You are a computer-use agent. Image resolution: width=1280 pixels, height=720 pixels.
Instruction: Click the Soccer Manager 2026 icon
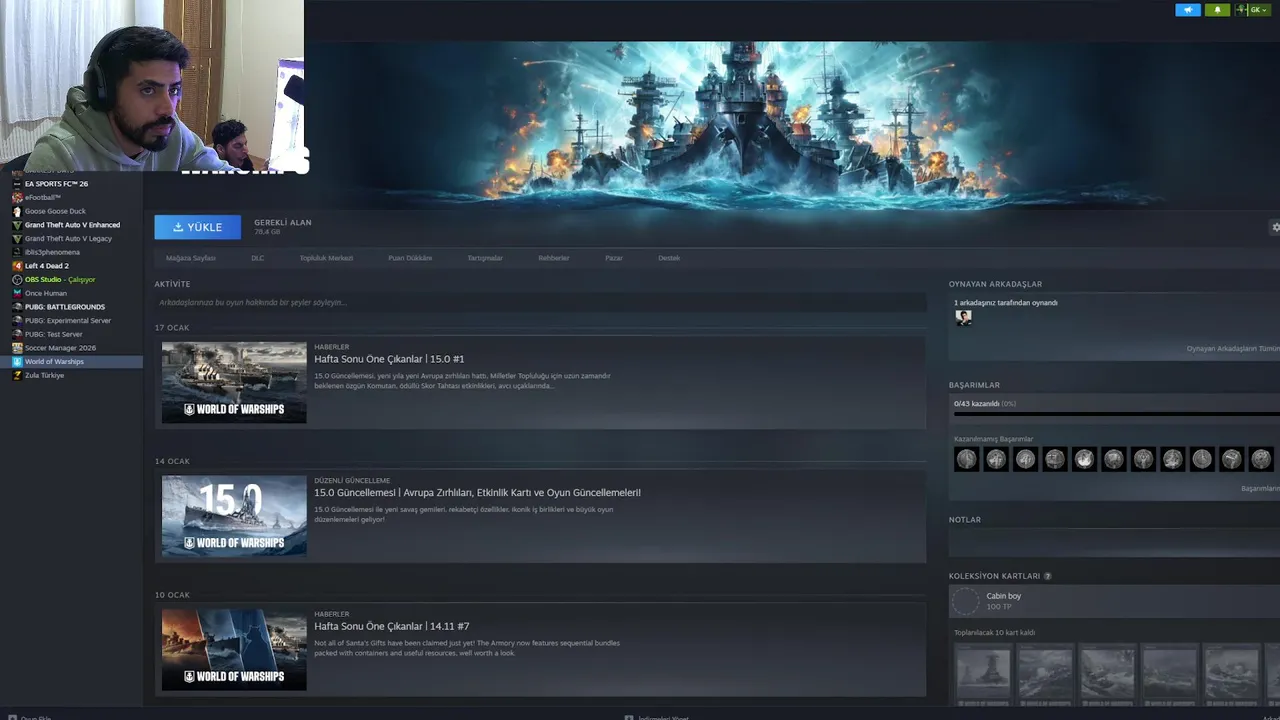coord(17,348)
